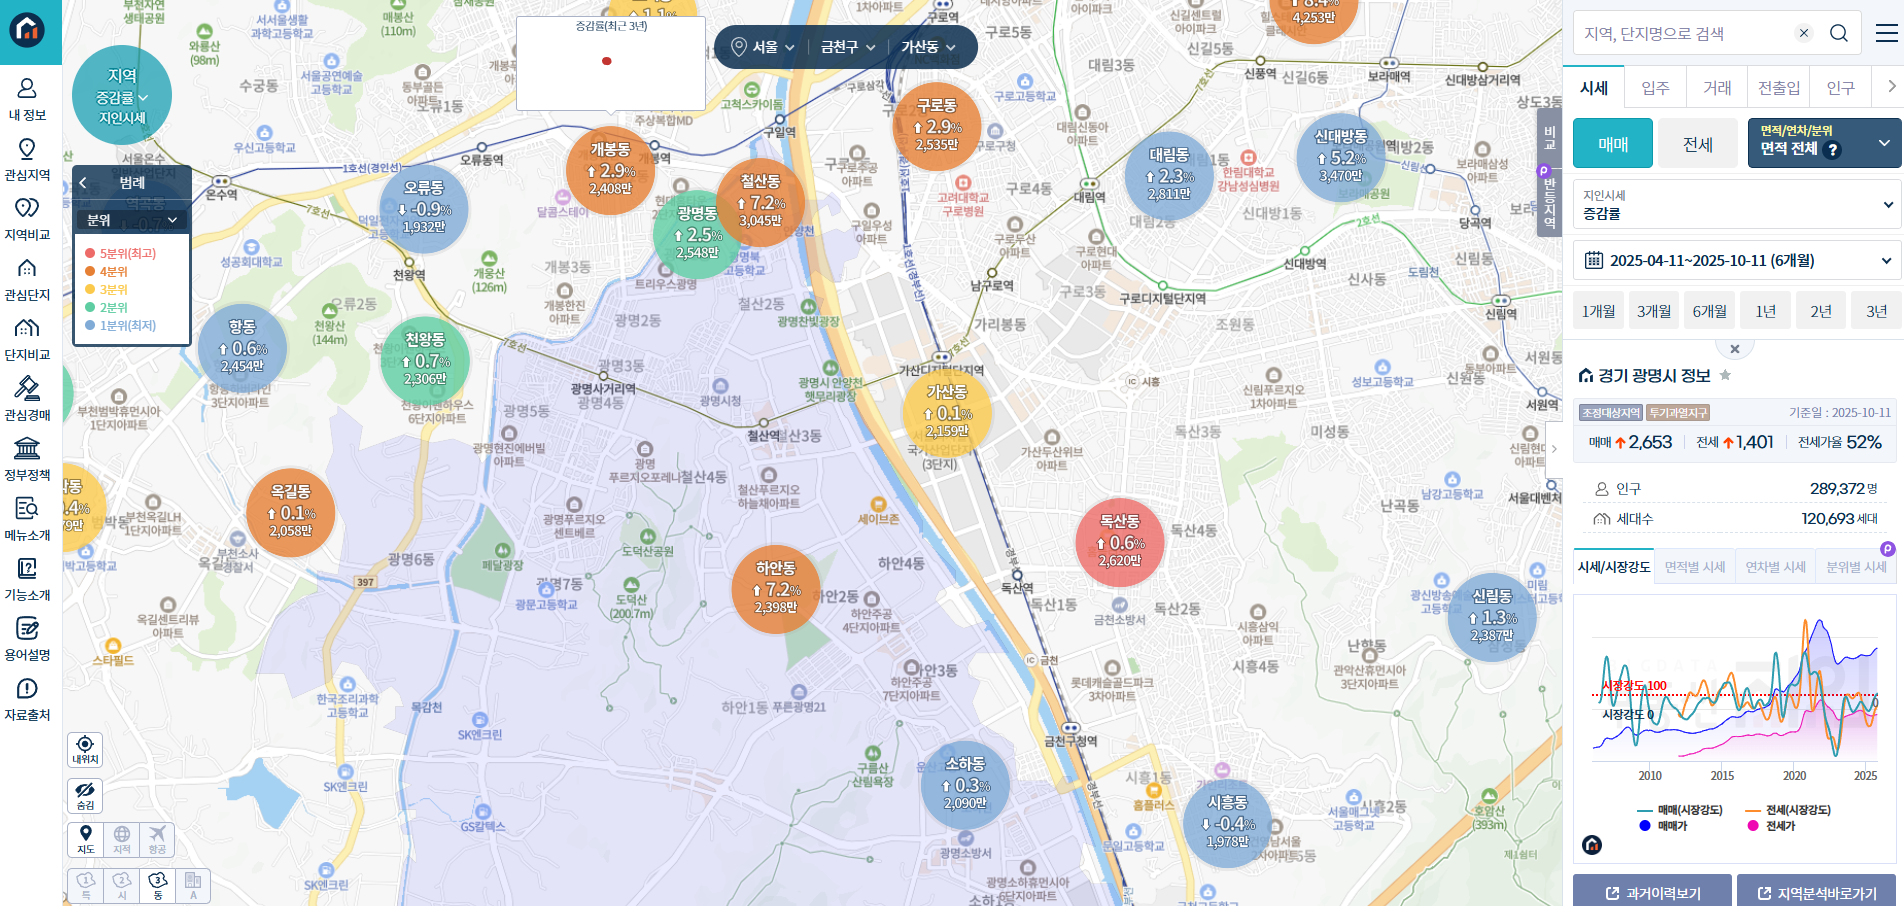
Task: Open the hamburger menu icon
Action: point(1886,33)
